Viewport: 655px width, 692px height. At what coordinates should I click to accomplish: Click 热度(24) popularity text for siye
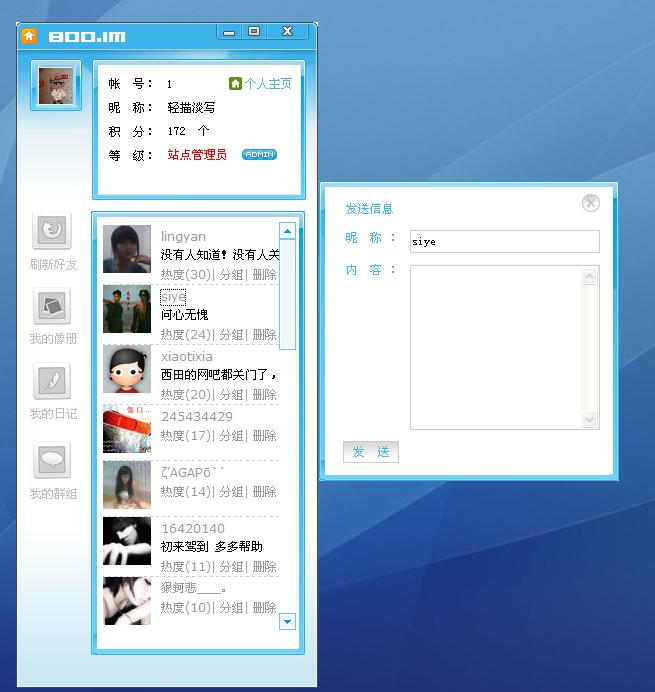tap(186, 335)
